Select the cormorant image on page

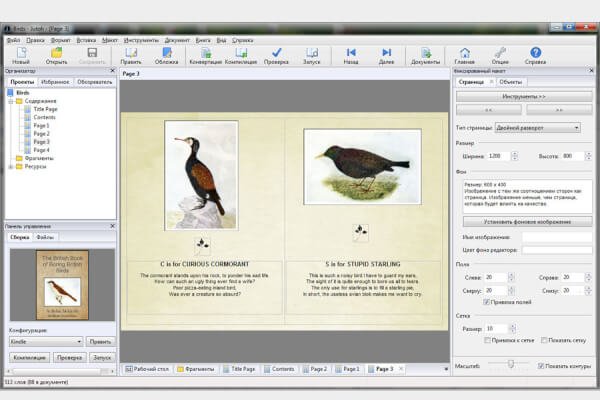coord(201,175)
